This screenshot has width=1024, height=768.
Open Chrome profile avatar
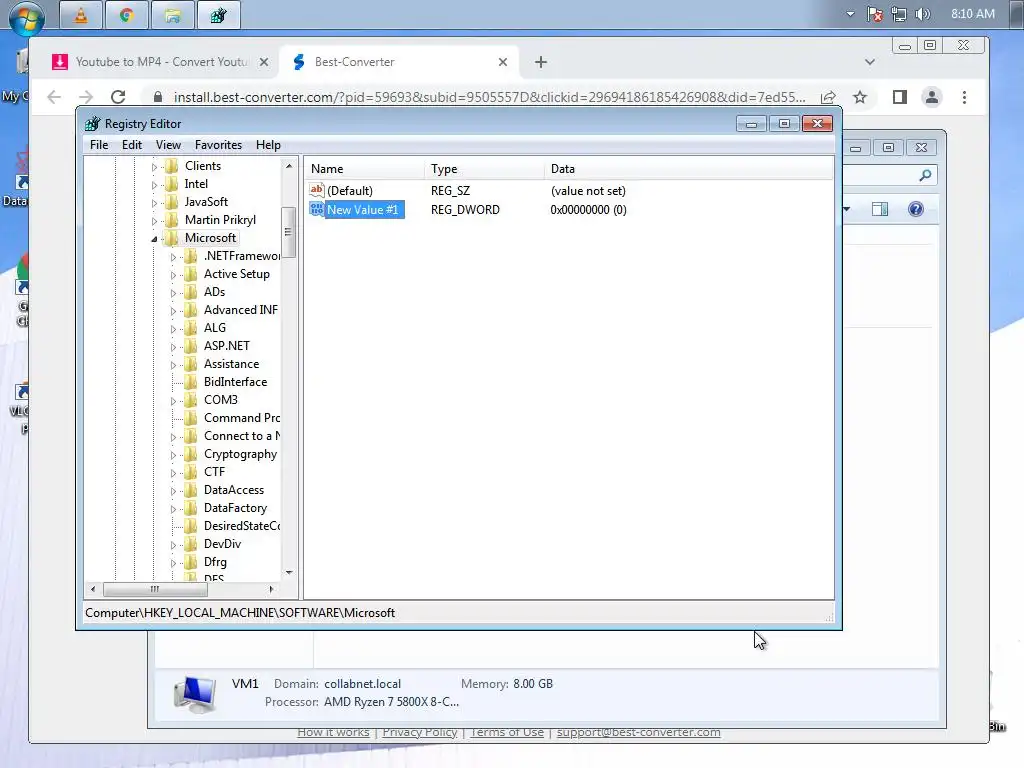coord(932,97)
